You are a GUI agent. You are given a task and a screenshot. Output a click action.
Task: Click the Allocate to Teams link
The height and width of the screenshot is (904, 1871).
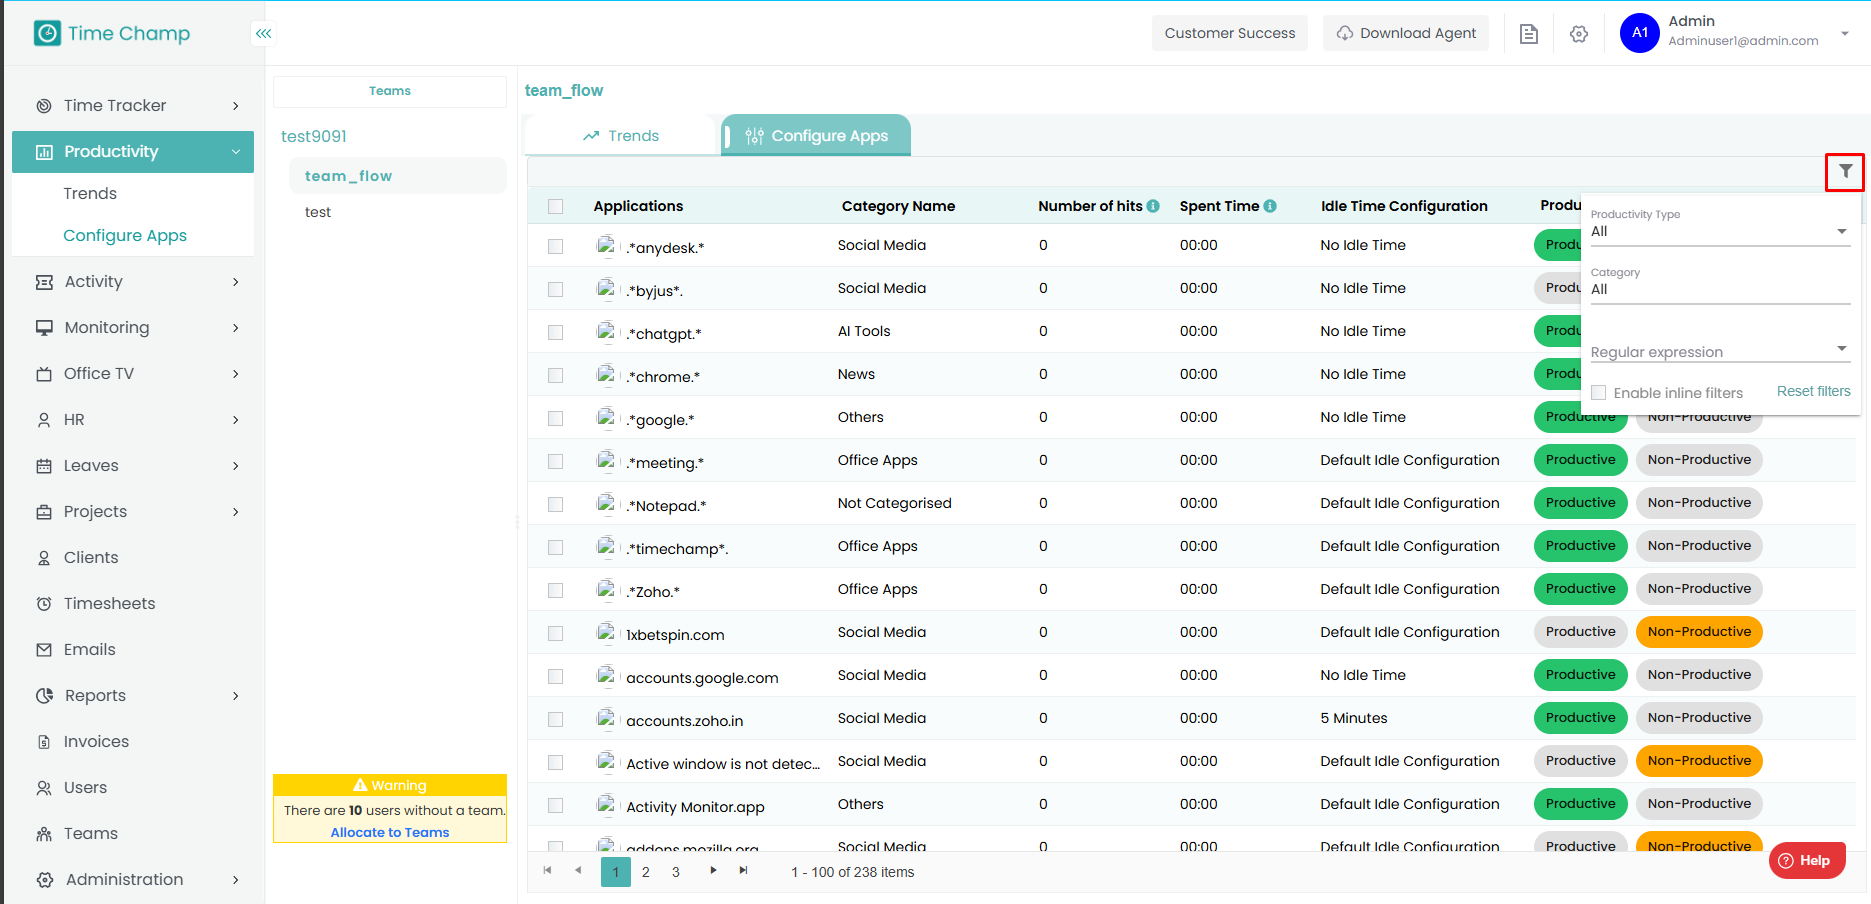(390, 833)
